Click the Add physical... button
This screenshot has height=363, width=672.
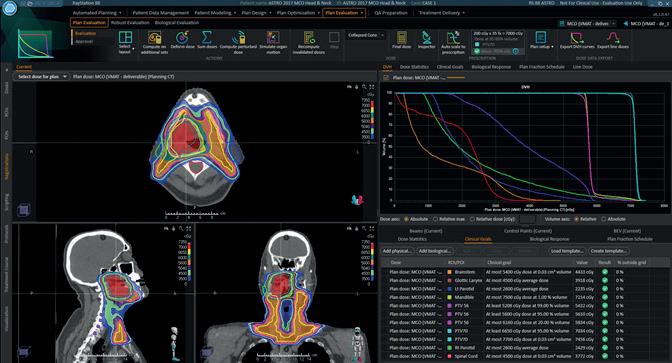point(397,251)
